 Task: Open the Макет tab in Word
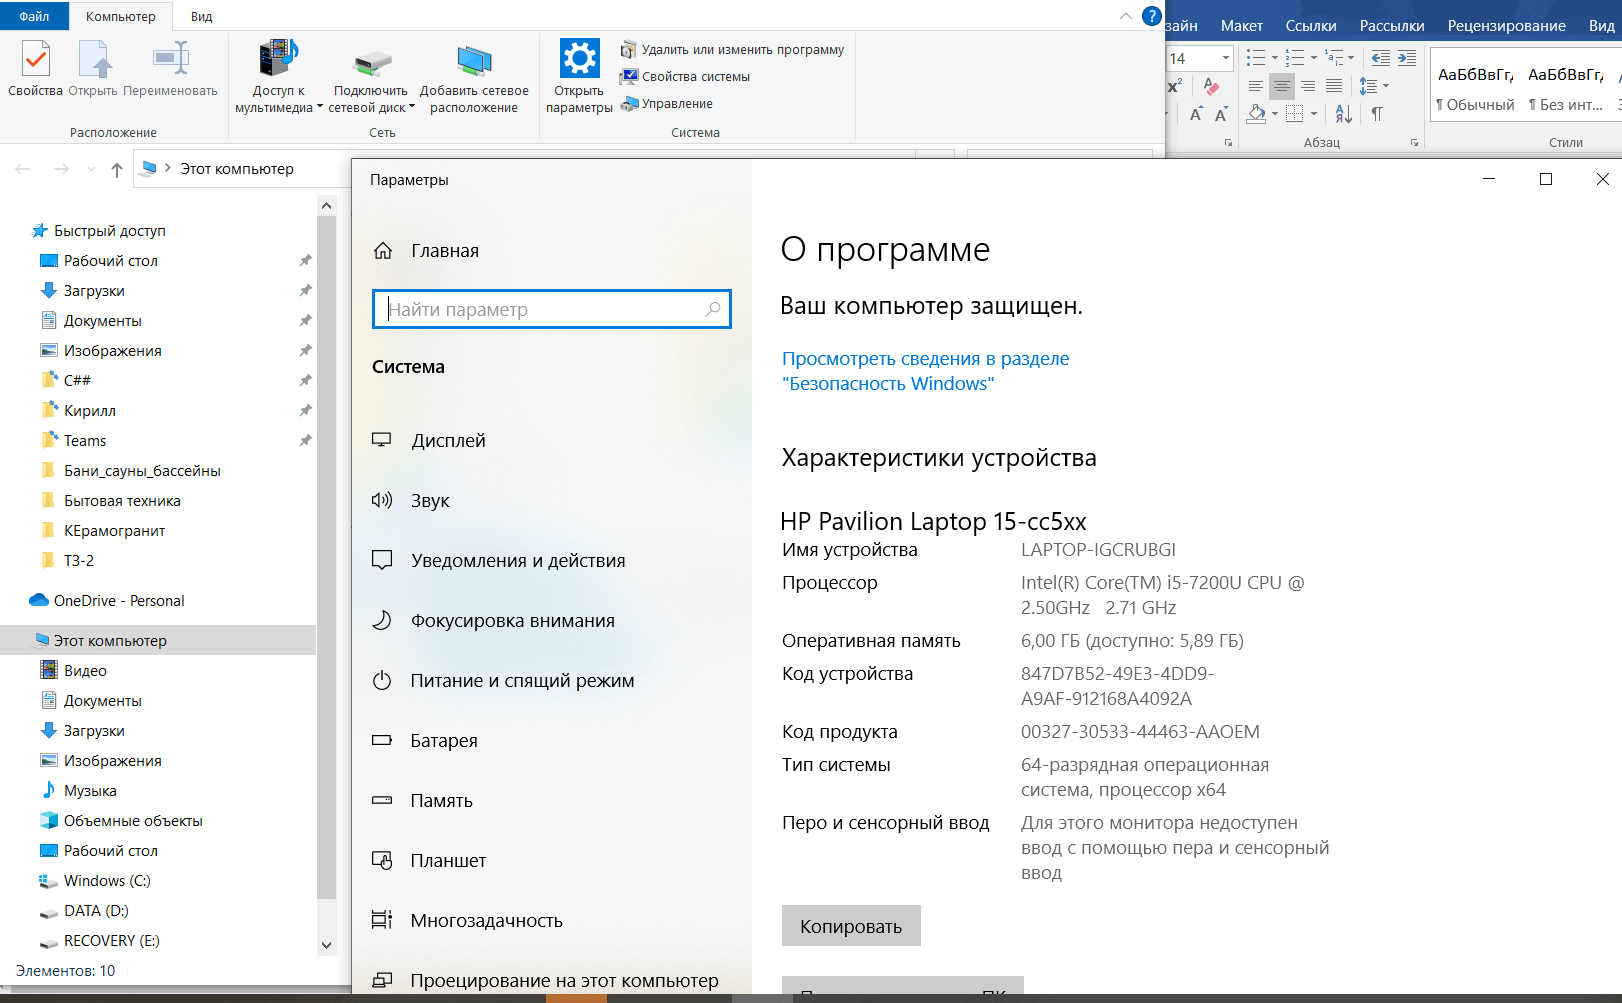[x=1242, y=26]
